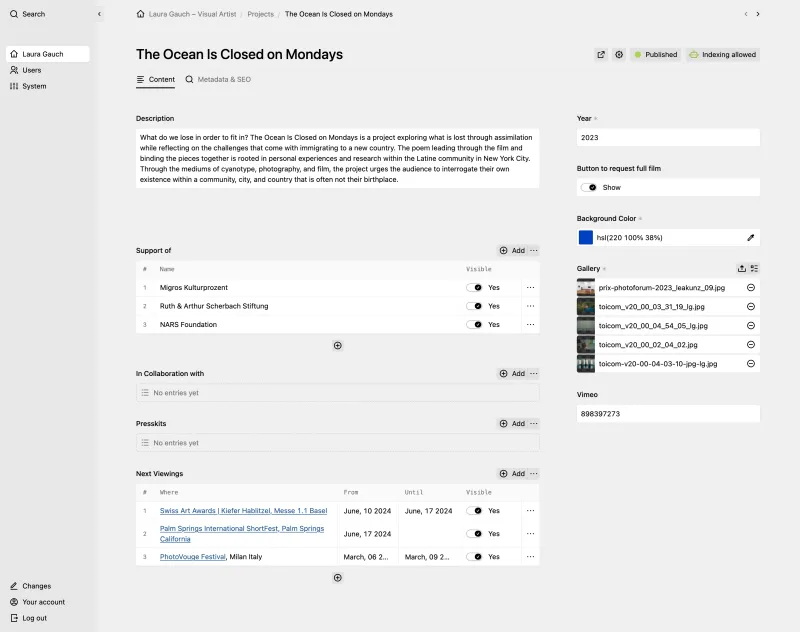The width and height of the screenshot is (800, 632).
Task: Open the Users section in sidebar
Action: (x=30, y=70)
